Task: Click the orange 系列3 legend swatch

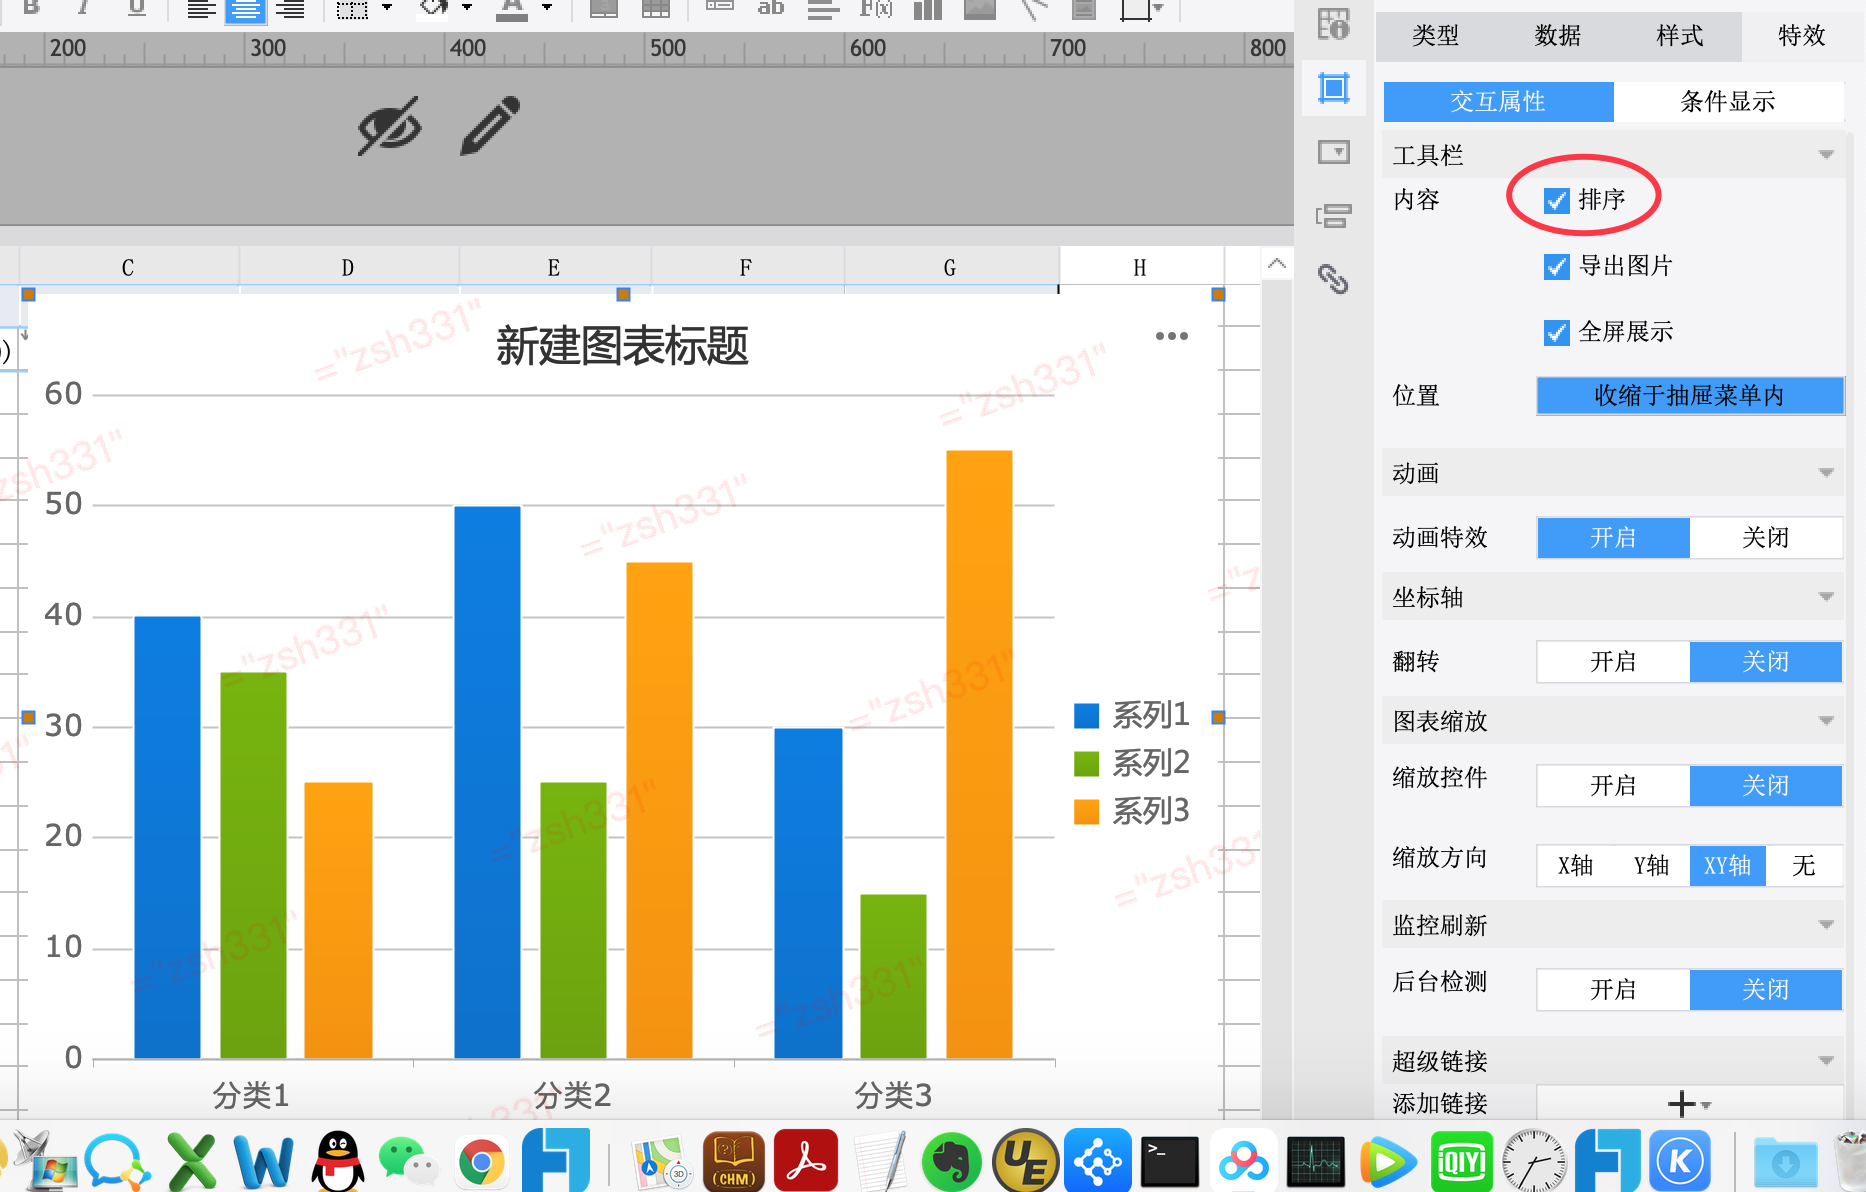Action: [x=1087, y=812]
